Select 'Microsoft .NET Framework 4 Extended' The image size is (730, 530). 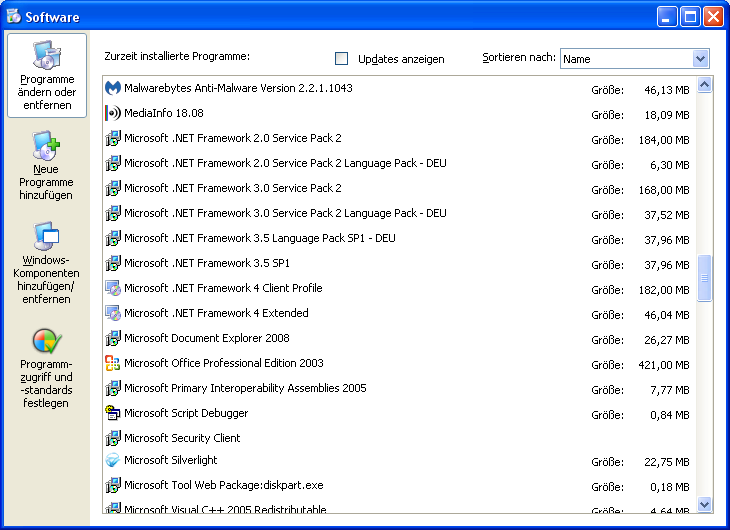click(x=399, y=313)
